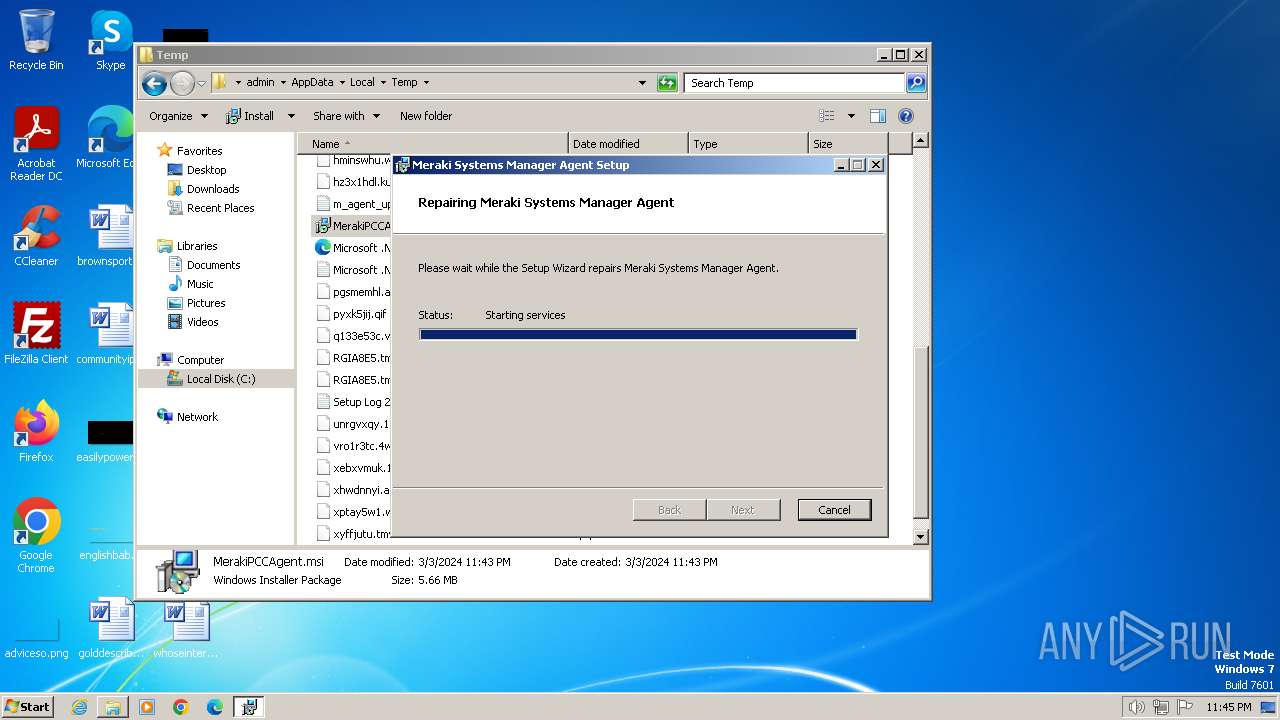
Task: Sort by the Name column header
Action: 432,144
